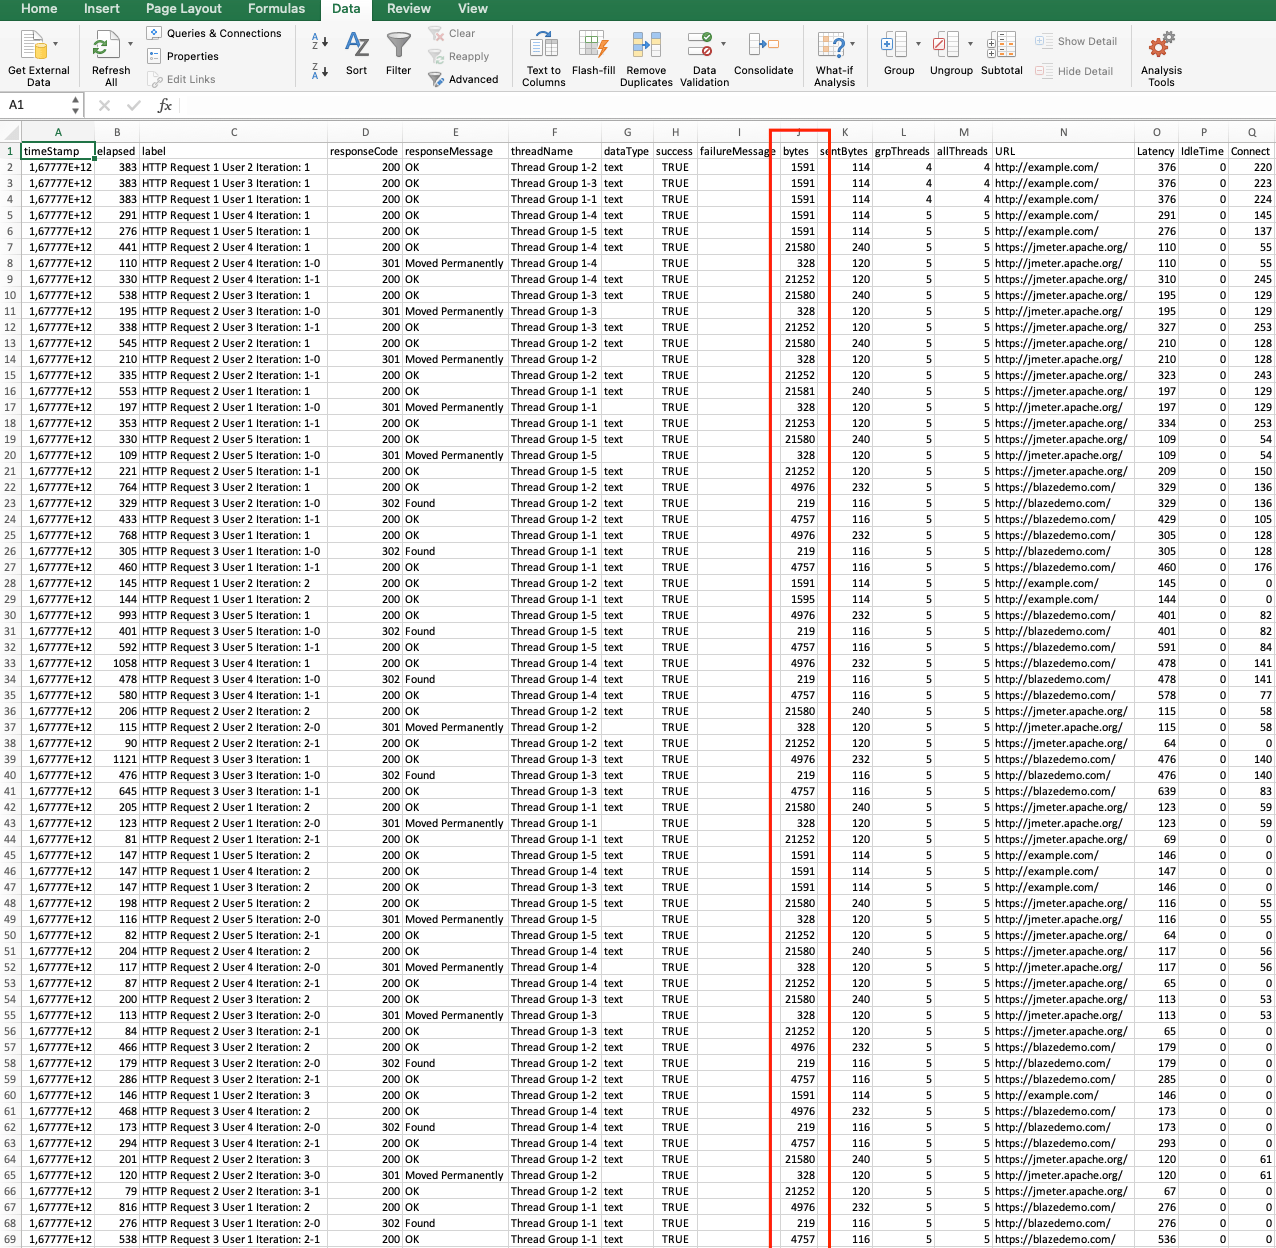Screen dimensions: 1276x1248
Task: Expand Refresh All dropdown arrow
Action: pos(130,44)
